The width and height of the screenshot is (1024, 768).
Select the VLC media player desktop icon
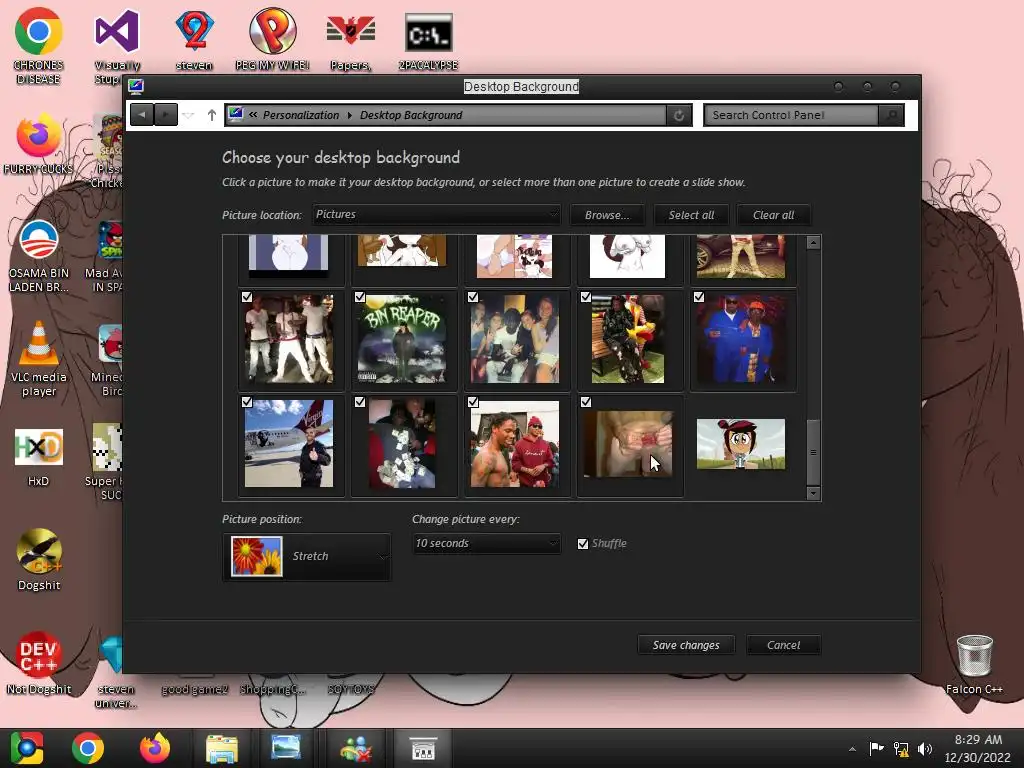39,358
